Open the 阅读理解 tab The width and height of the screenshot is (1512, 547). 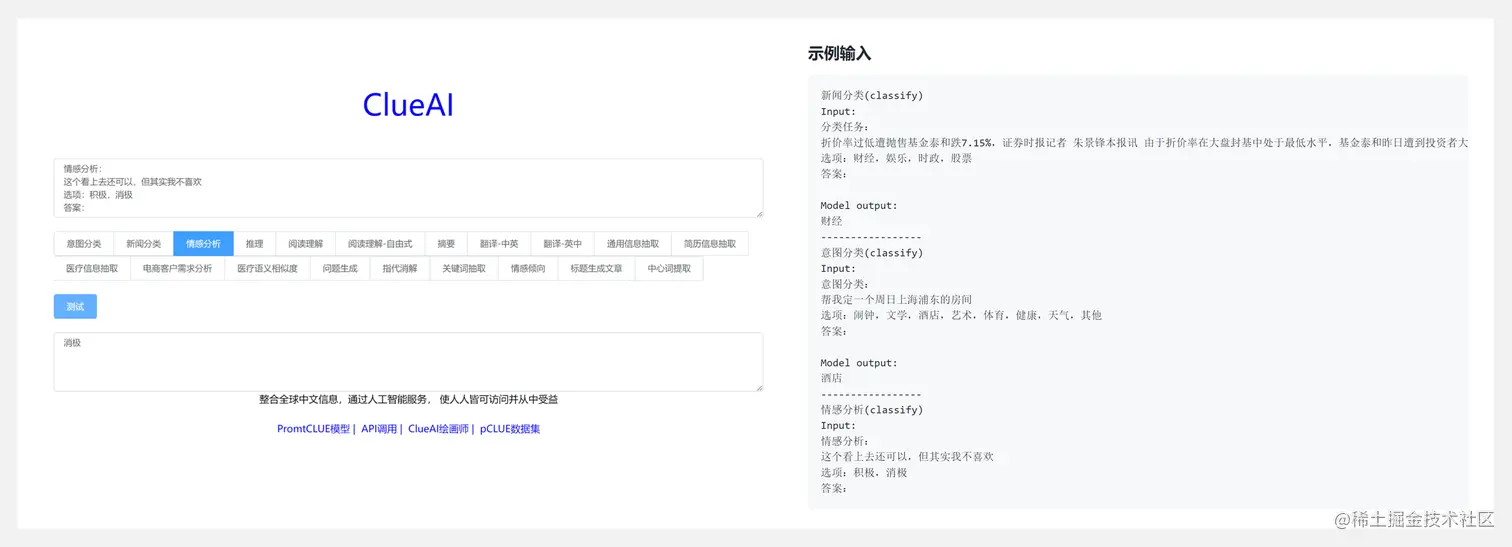click(x=306, y=244)
